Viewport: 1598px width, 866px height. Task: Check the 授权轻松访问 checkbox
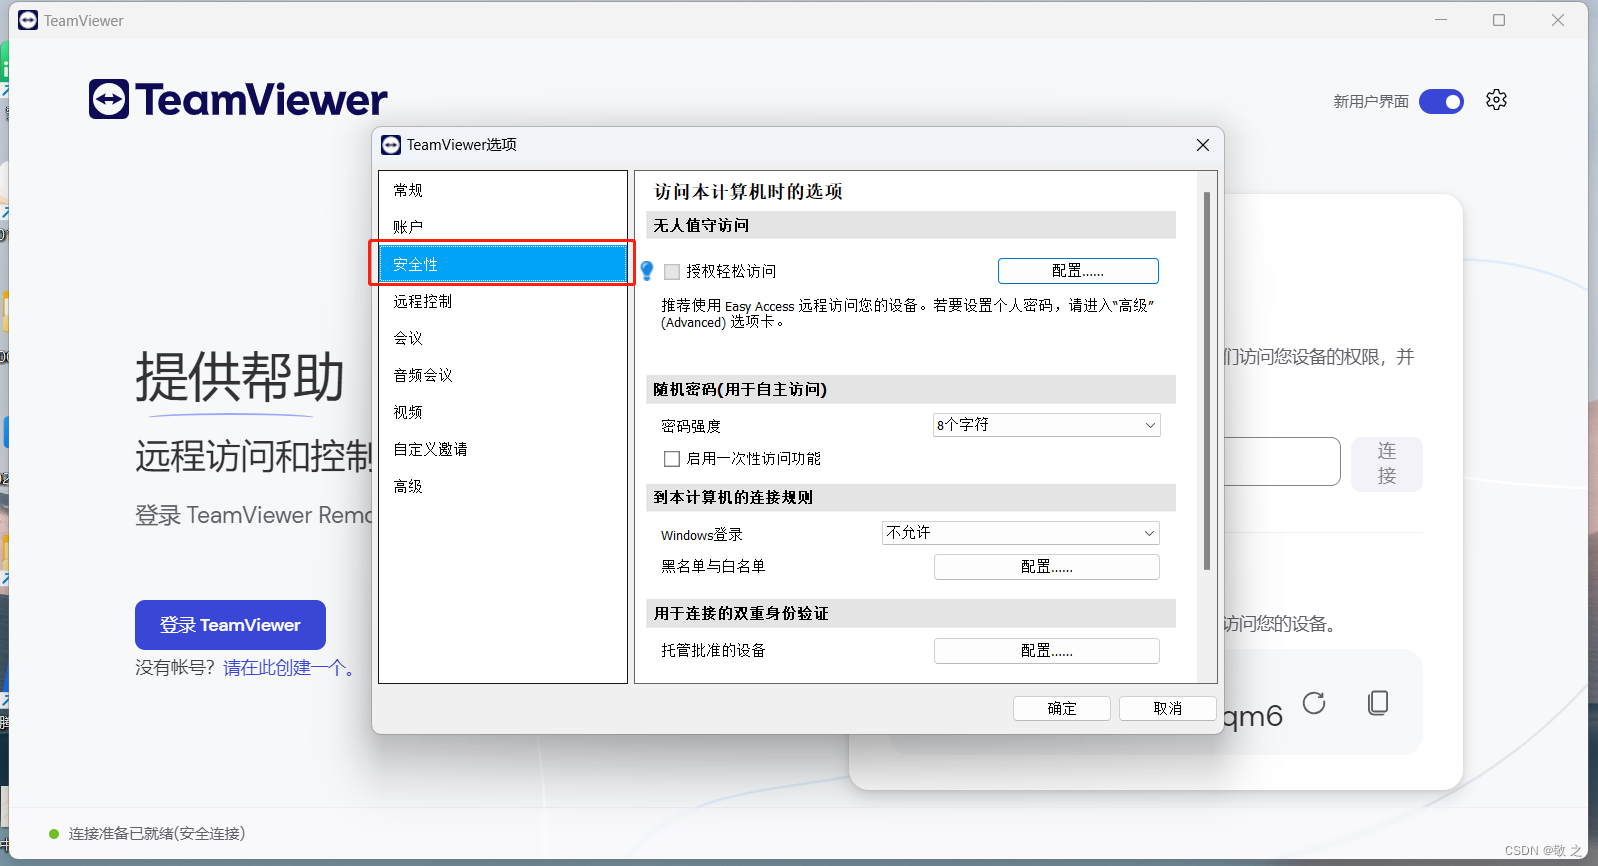tap(672, 272)
